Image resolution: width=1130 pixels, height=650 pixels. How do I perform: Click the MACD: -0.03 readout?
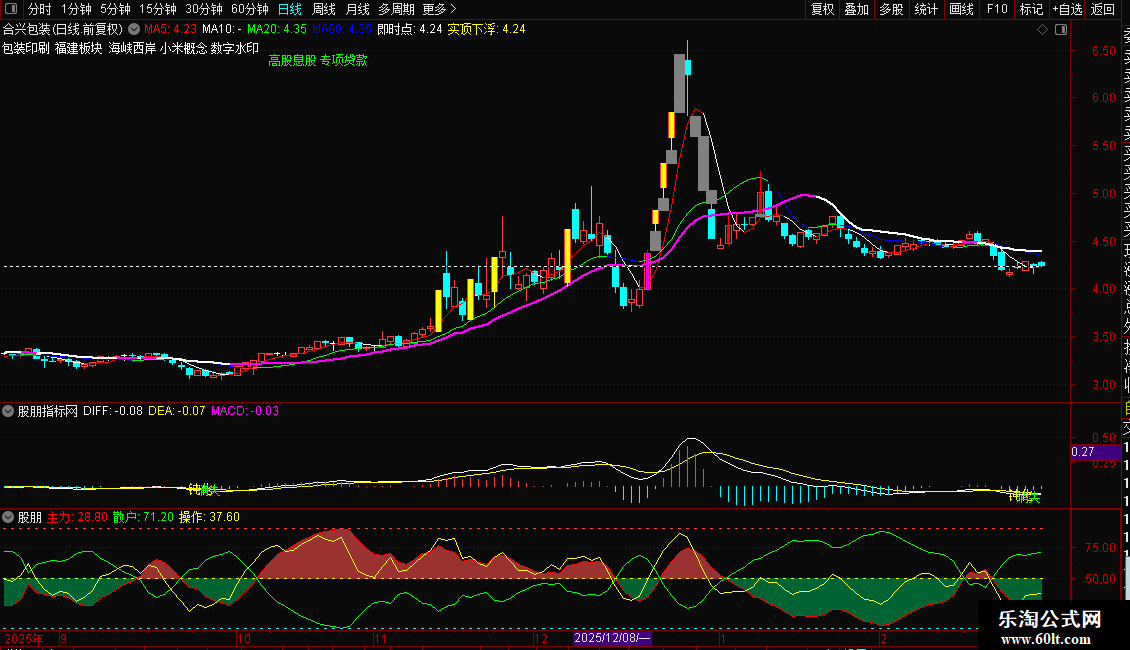[245, 411]
